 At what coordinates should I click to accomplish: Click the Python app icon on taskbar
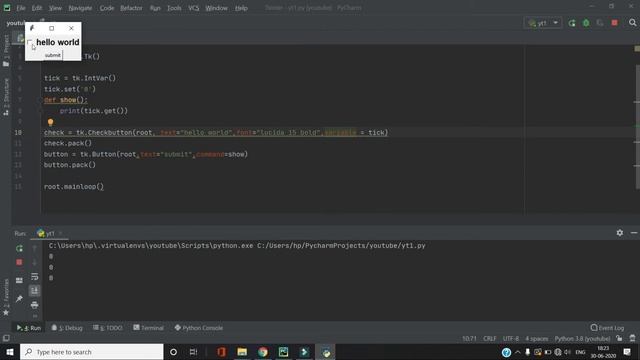pos(326,352)
